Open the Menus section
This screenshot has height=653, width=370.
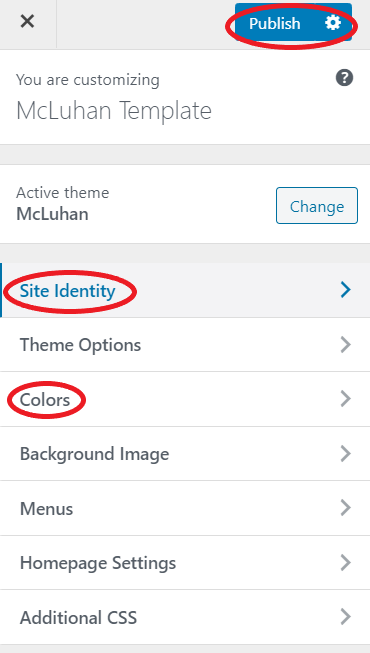(x=185, y=508)
